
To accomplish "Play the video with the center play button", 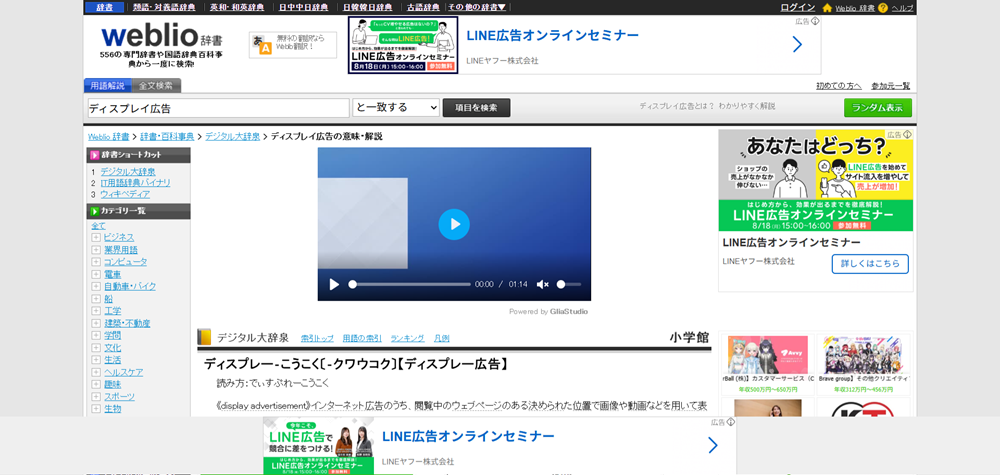I will tap(454, 224).
